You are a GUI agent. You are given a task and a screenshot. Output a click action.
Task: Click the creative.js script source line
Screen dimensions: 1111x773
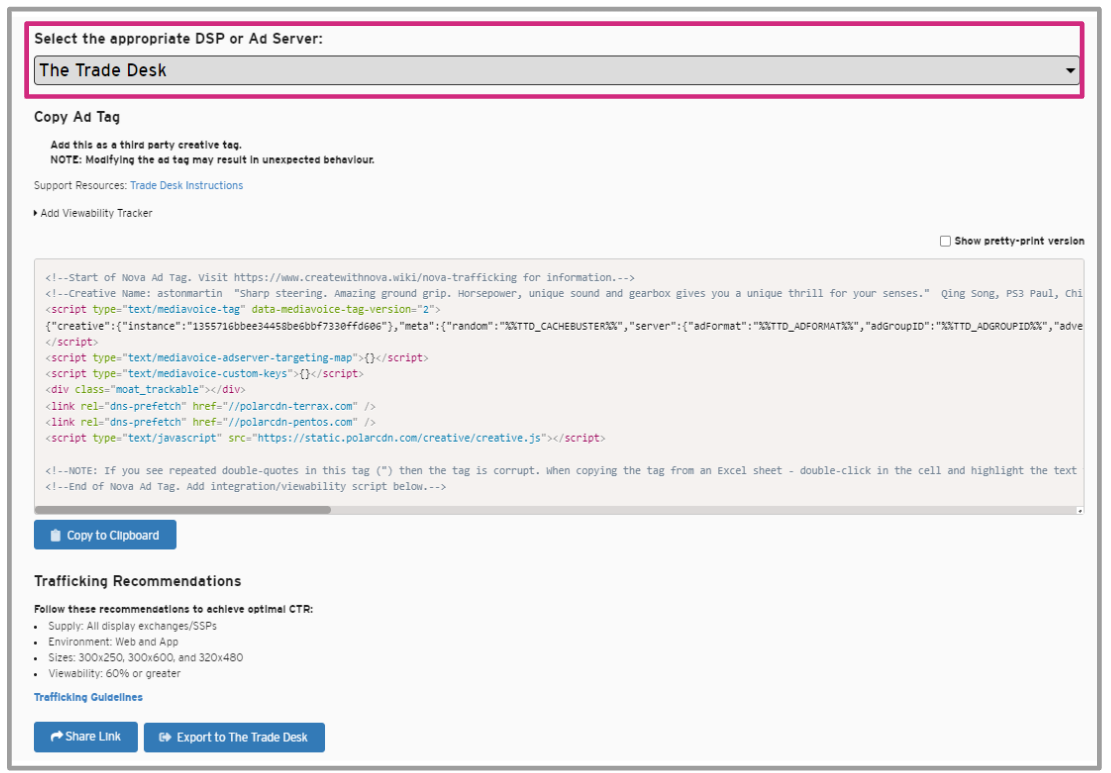(325, 438)
